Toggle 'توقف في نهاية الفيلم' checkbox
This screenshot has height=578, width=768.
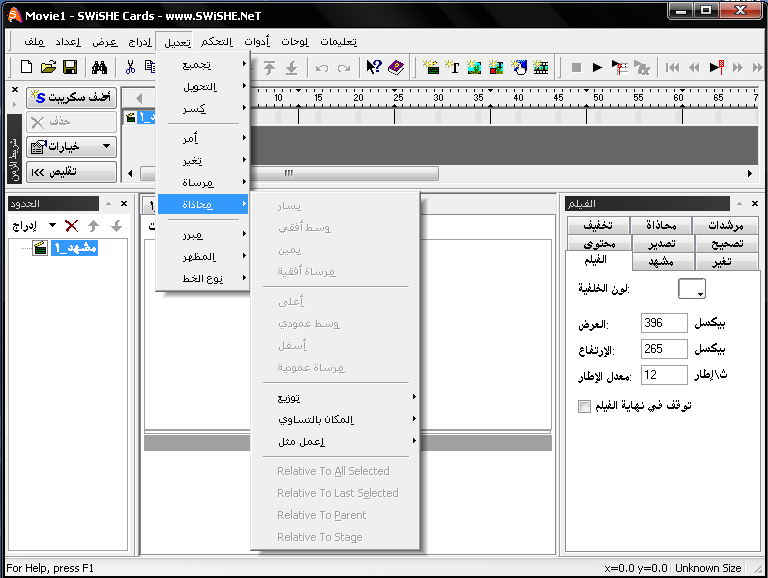point(584,406)
